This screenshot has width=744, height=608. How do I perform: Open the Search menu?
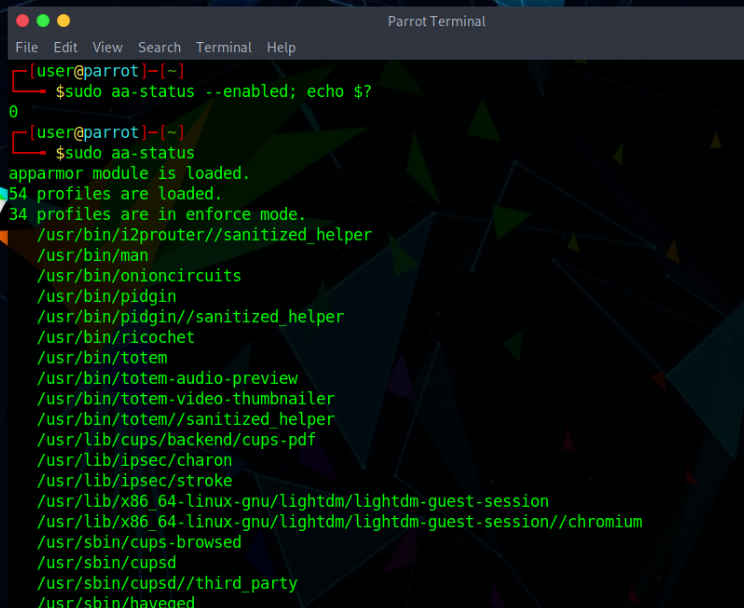point(159,47)
